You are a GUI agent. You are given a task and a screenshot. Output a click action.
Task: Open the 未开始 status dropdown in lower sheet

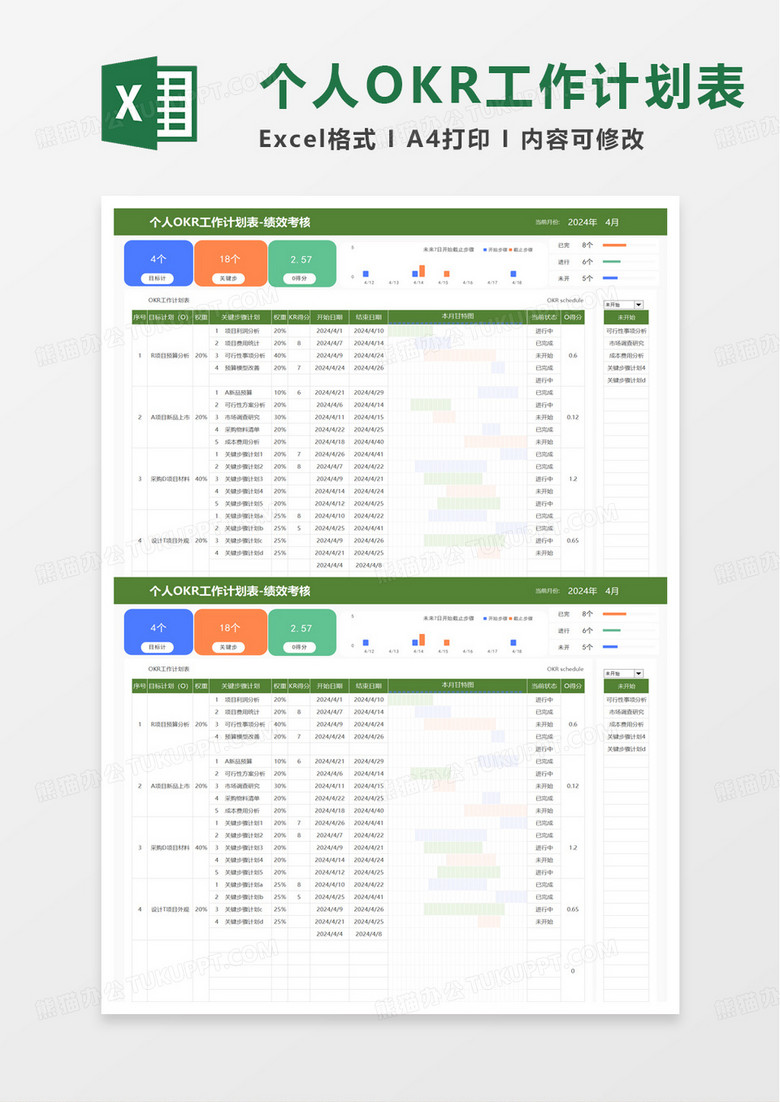(x=638, y=673)
